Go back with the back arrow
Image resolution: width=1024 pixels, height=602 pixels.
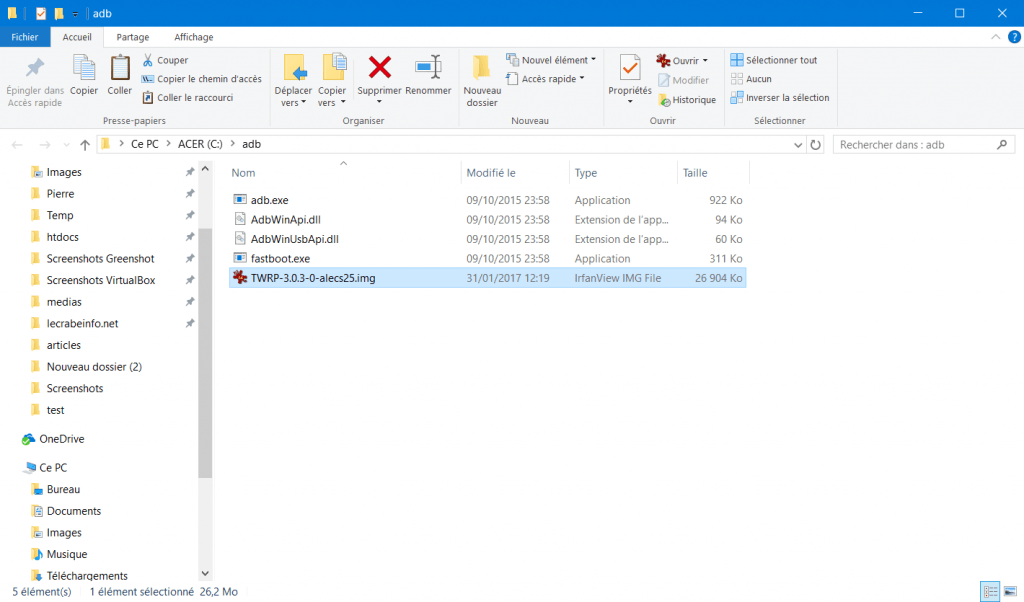point(18,145)
